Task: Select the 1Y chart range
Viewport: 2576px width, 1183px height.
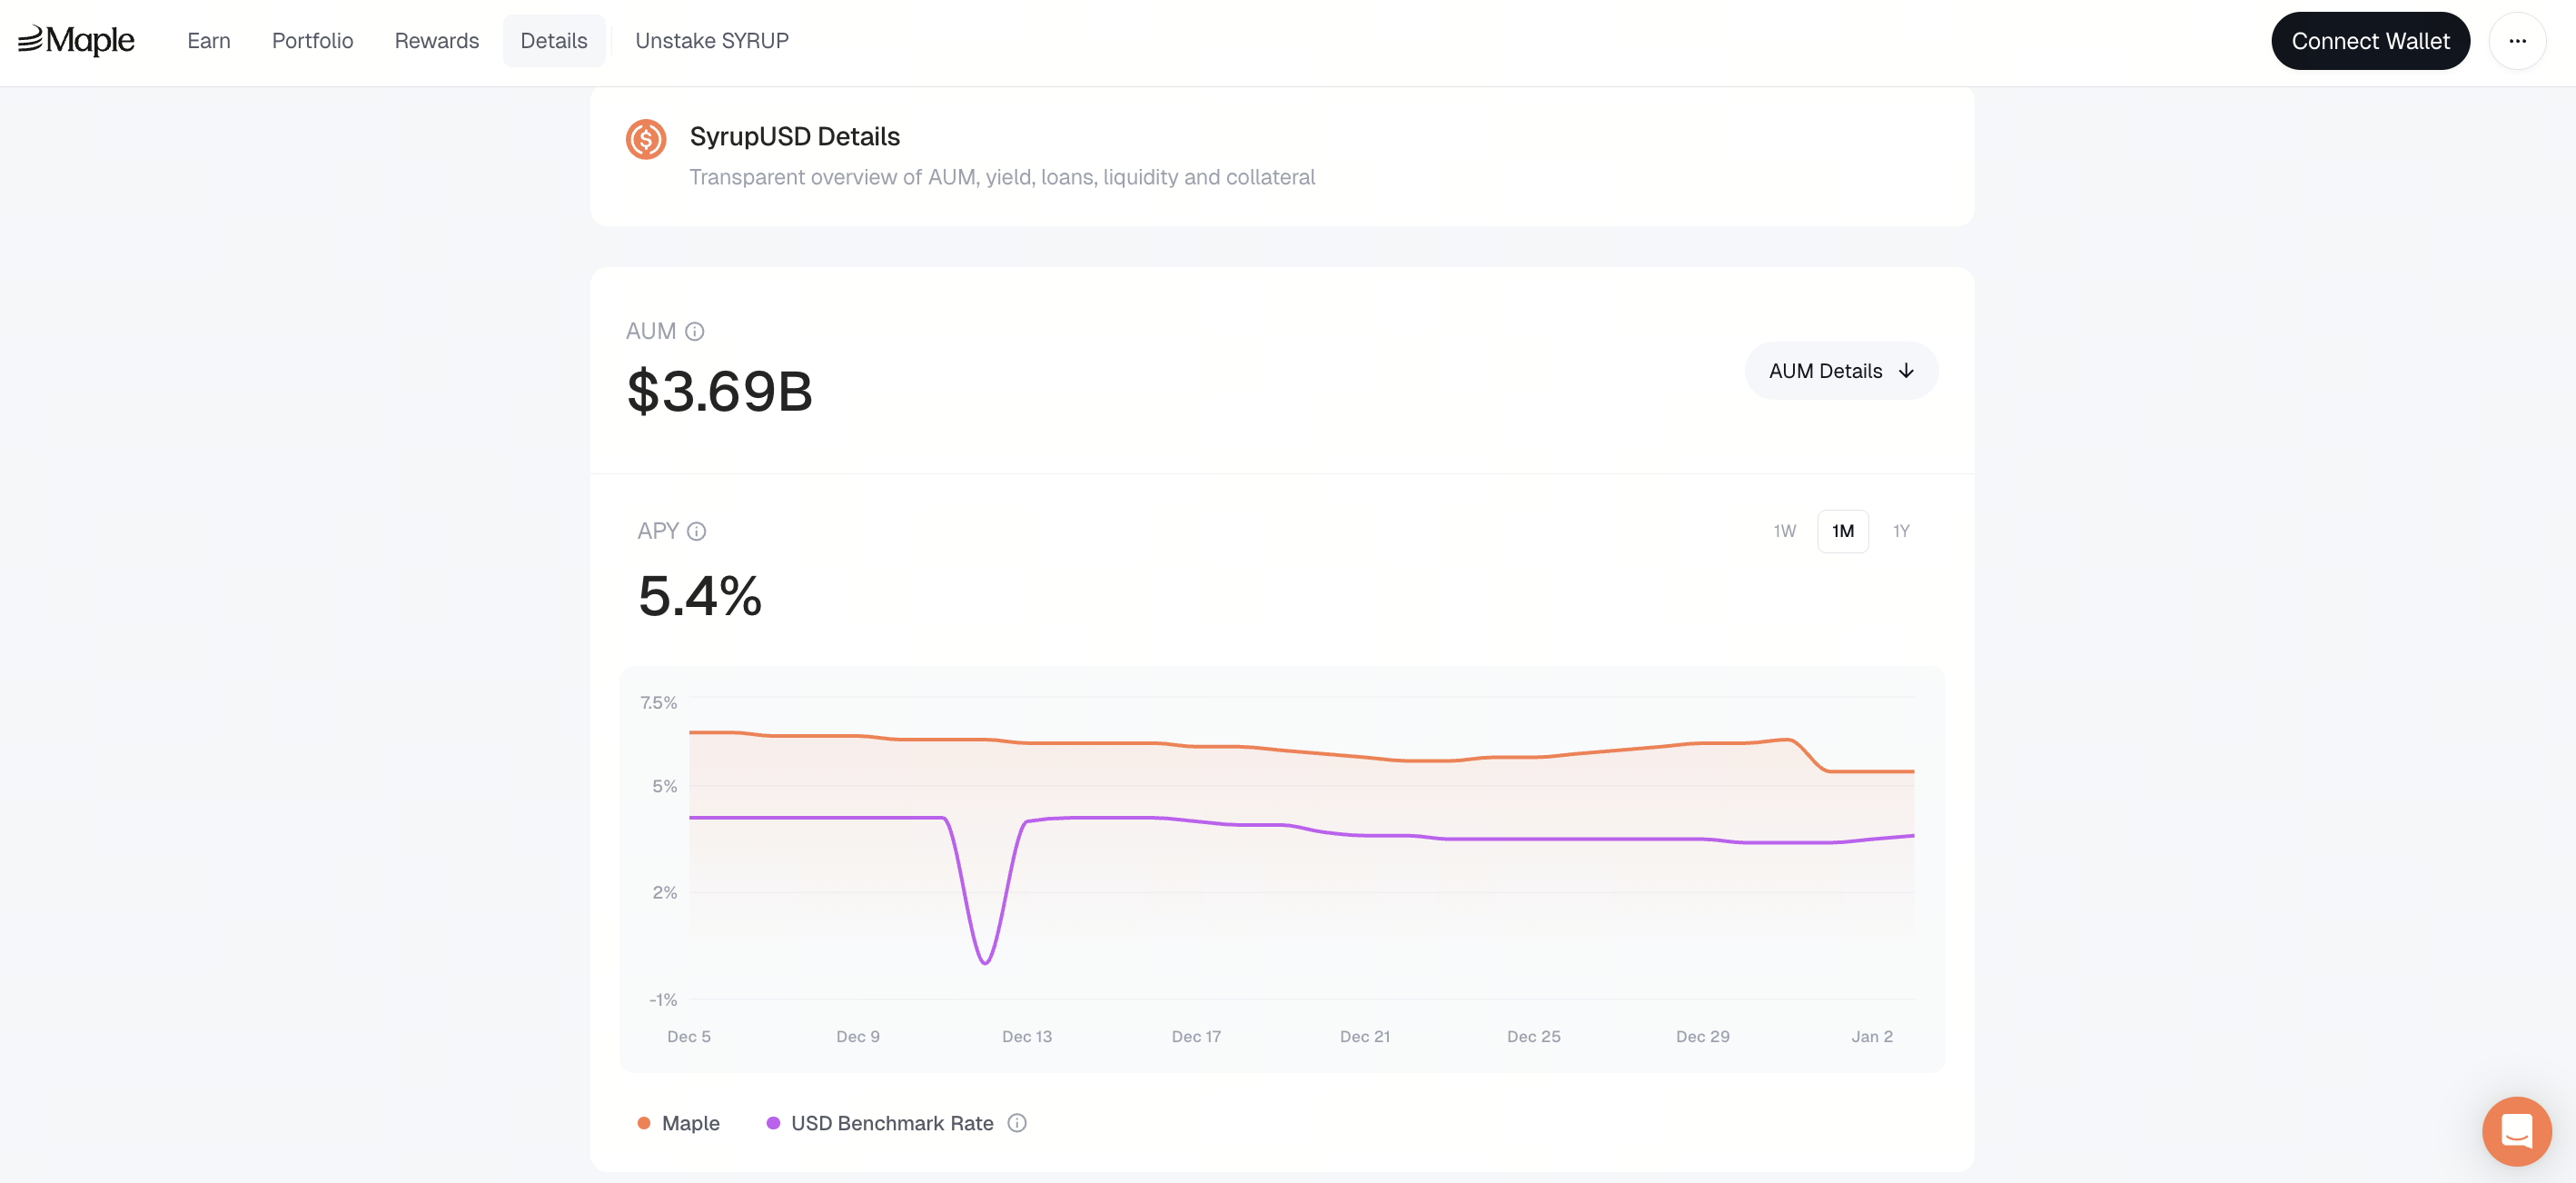Action: 1901,531
